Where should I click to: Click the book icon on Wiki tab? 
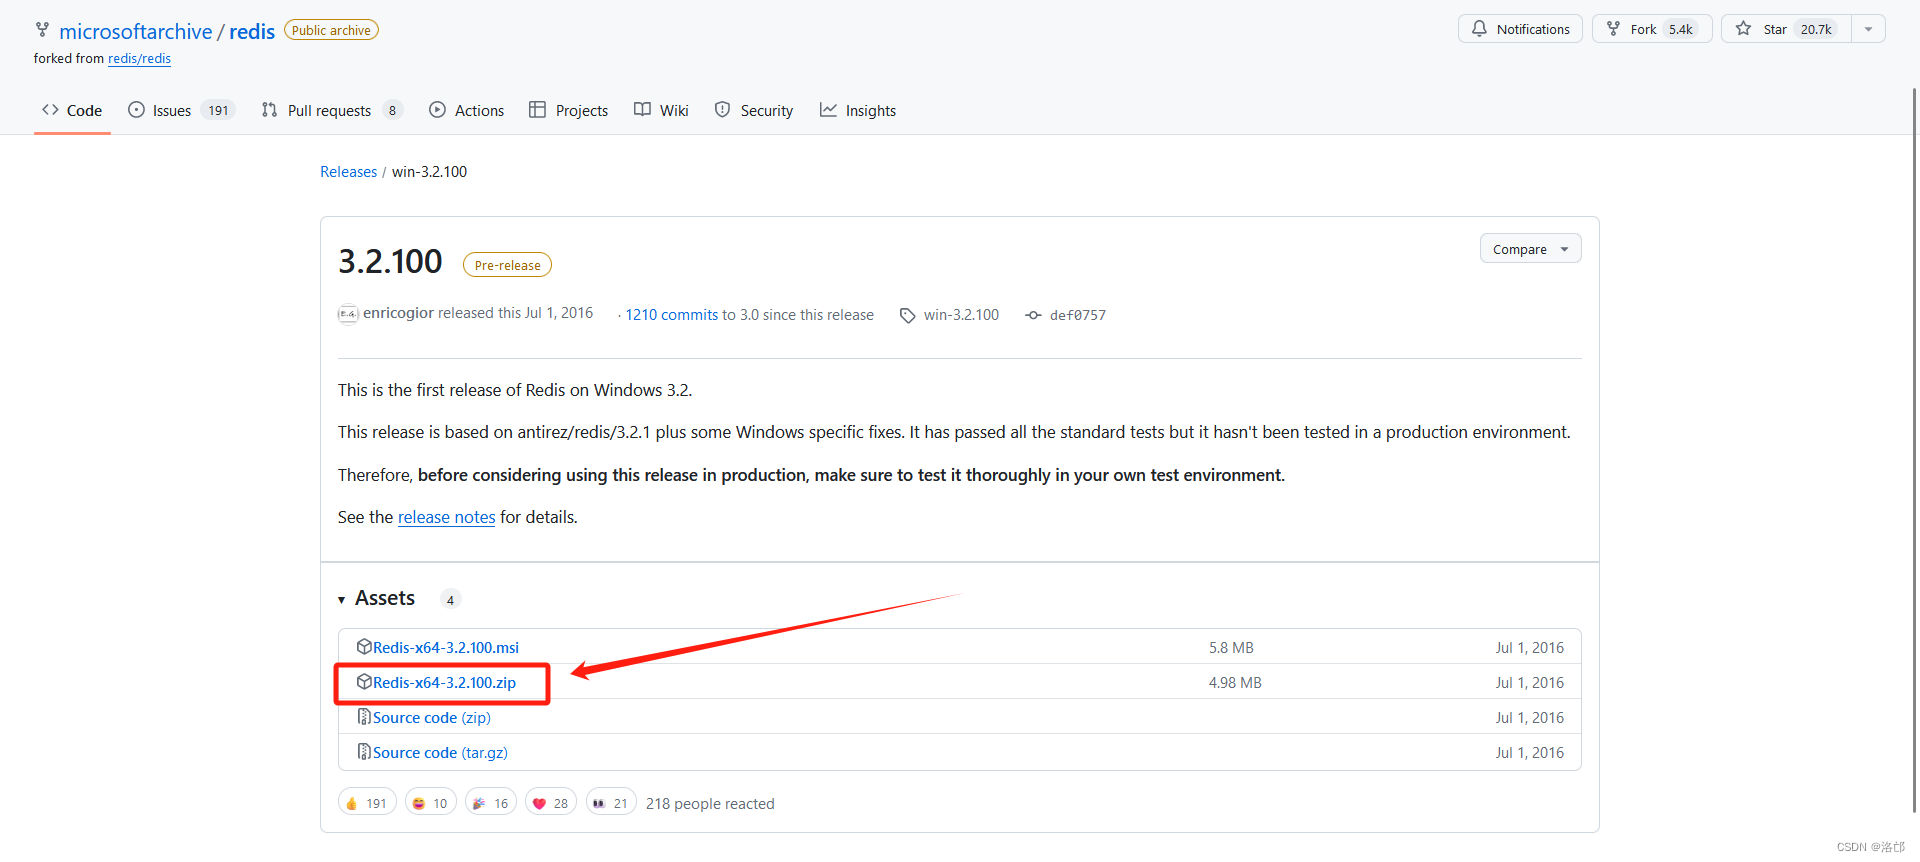point(642,110)
